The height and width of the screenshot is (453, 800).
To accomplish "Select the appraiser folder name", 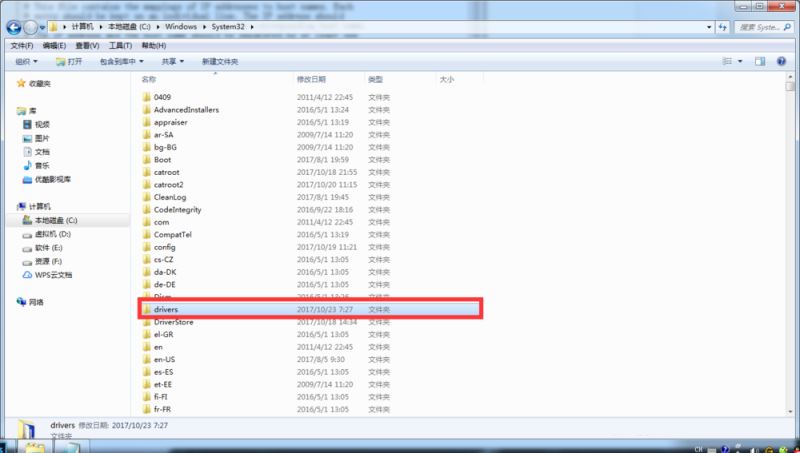I will (170, 122).
